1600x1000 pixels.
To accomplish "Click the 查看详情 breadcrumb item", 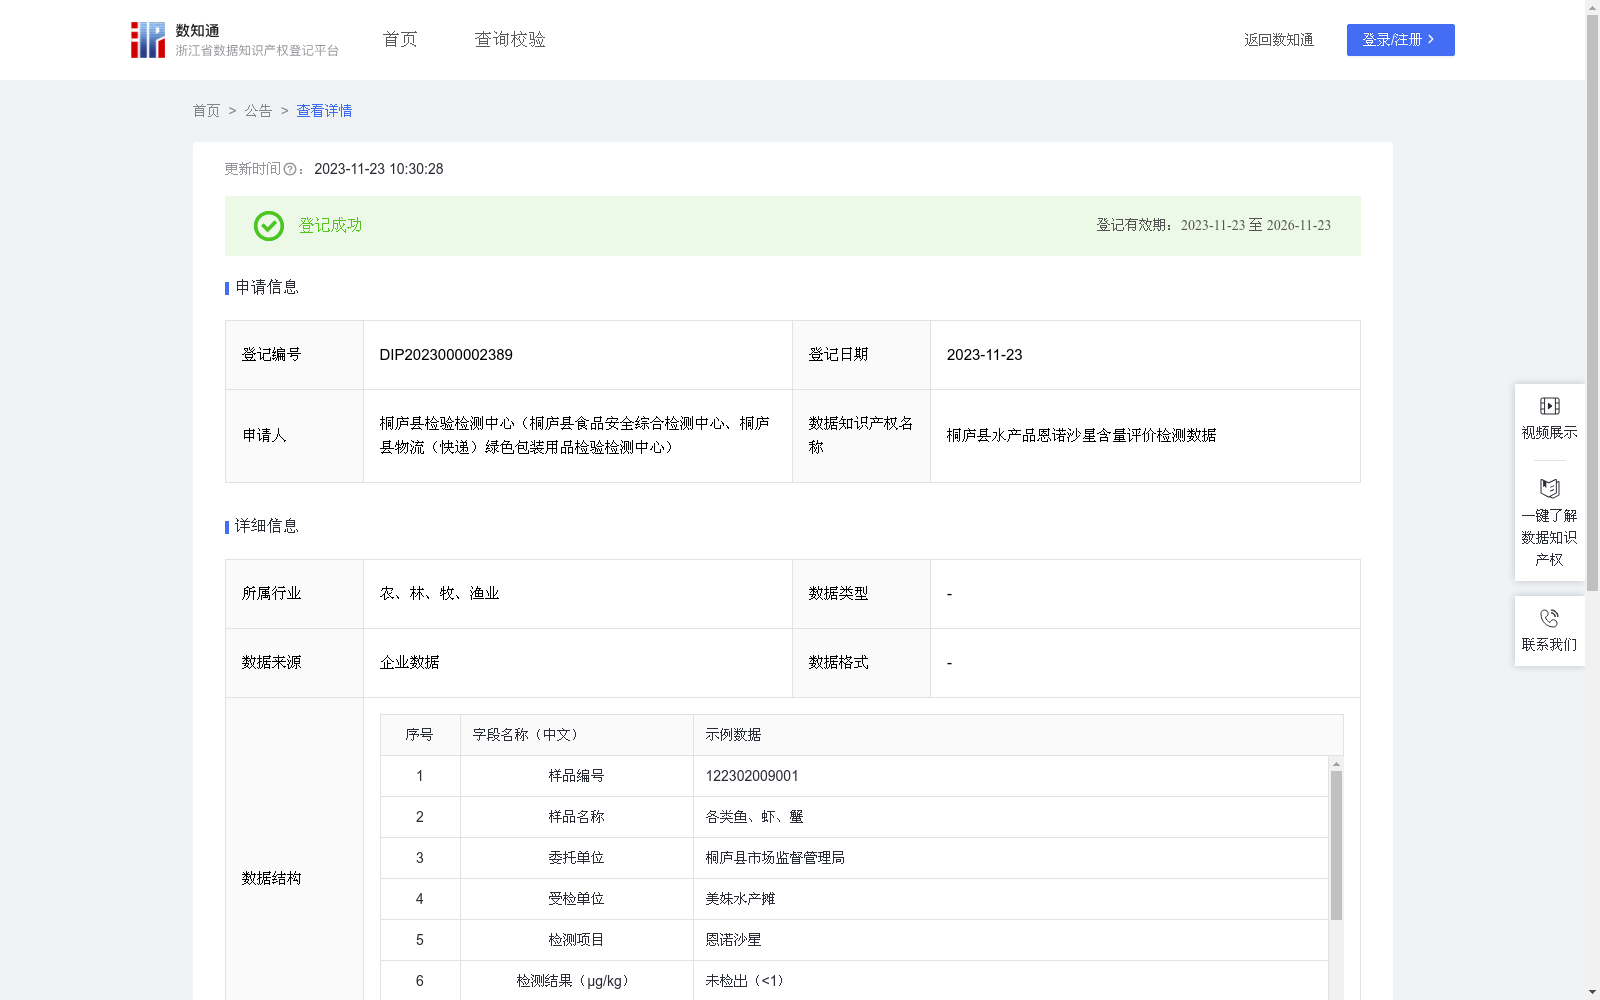I will (x=324, y=111).
